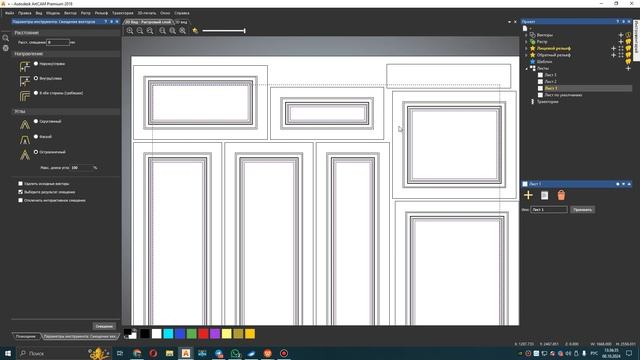This screenshot has height=360, width=640.
Task: Click the red record taskbar icon
Action: tap(284, 353)
